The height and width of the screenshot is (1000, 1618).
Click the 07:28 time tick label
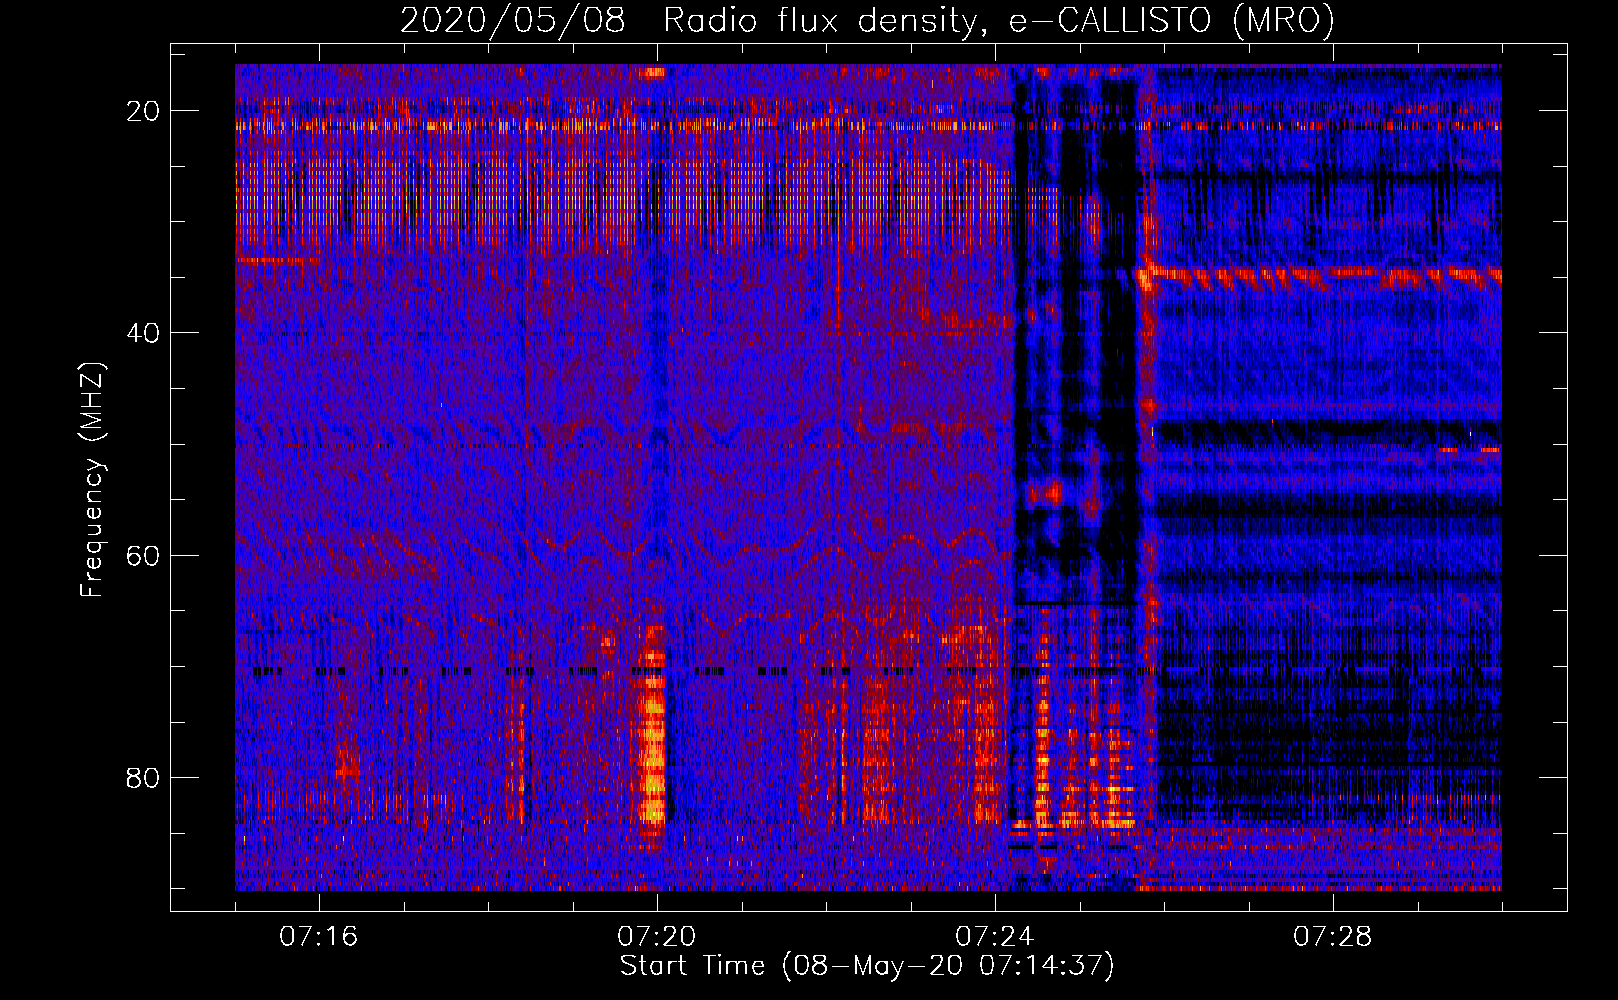tap(1333, 937)
